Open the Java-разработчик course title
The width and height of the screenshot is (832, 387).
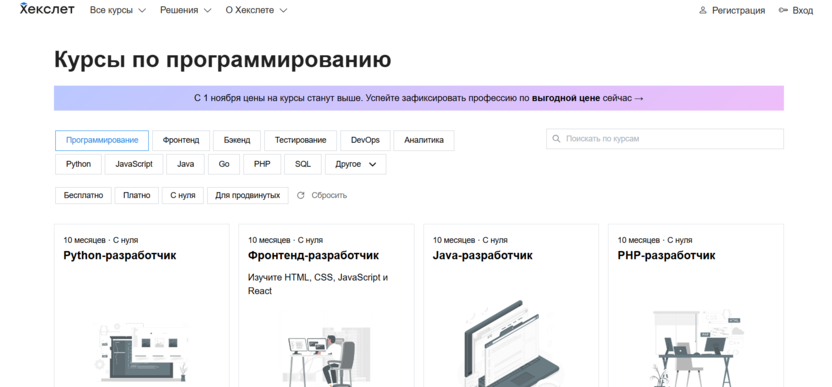coord(483,255)
